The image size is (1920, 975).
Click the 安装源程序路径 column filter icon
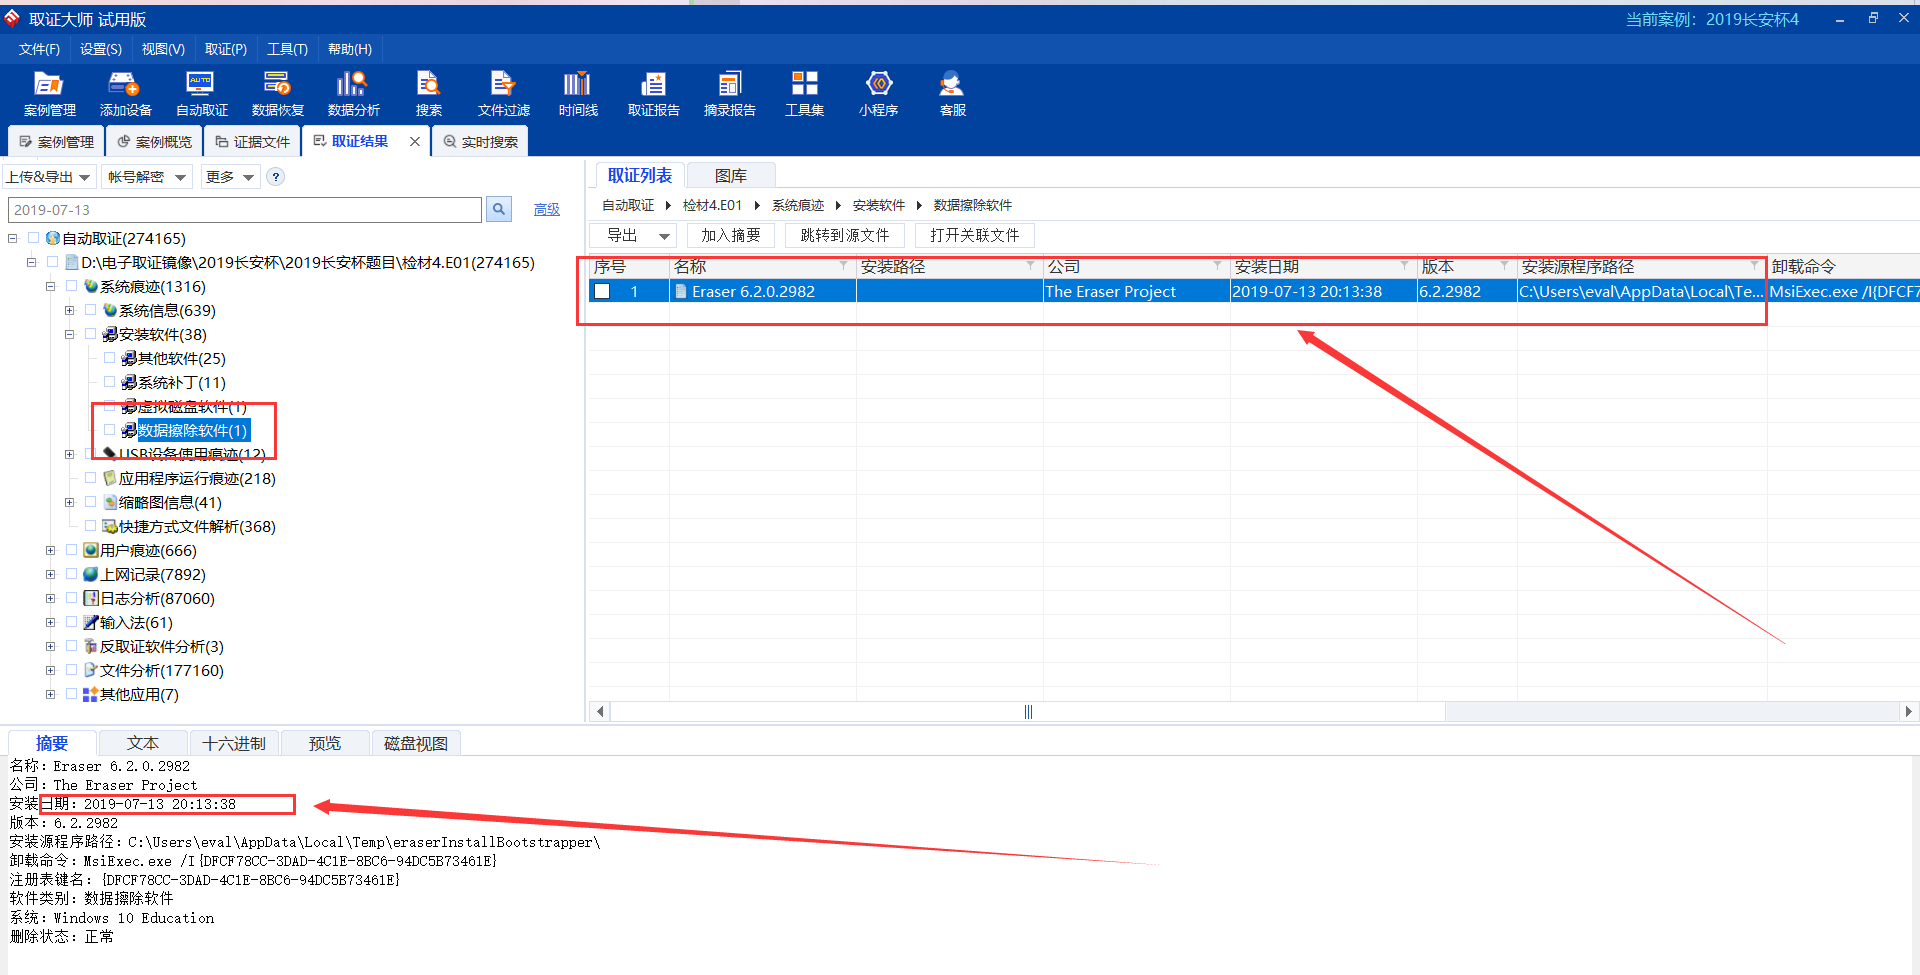point(1754,265)
